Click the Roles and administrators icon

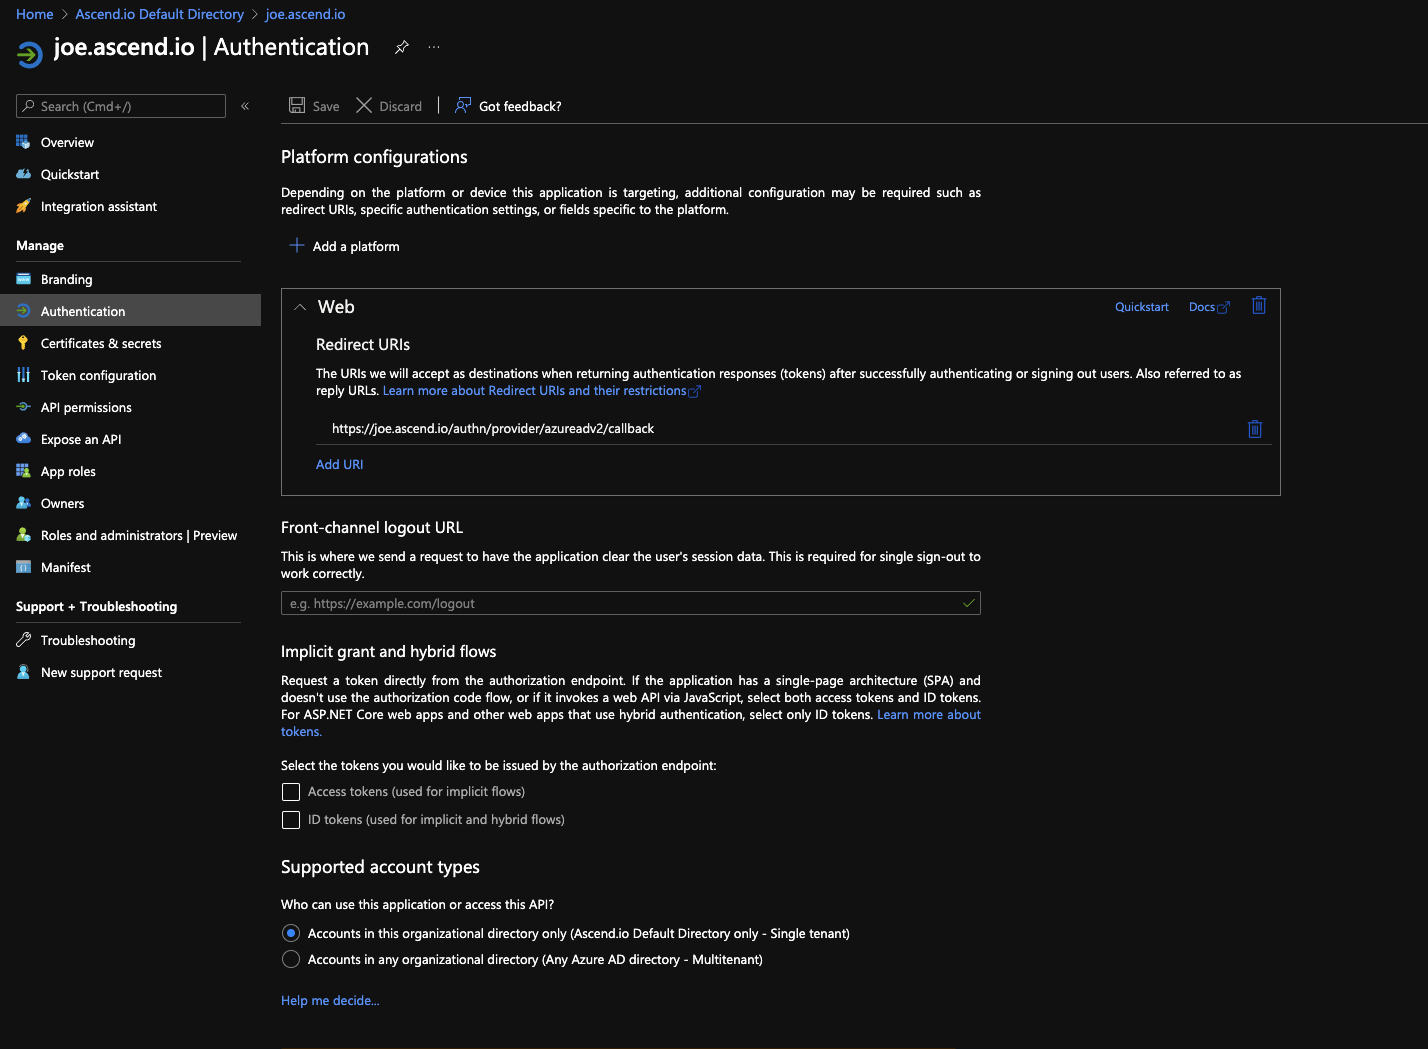tap(23, 535)
